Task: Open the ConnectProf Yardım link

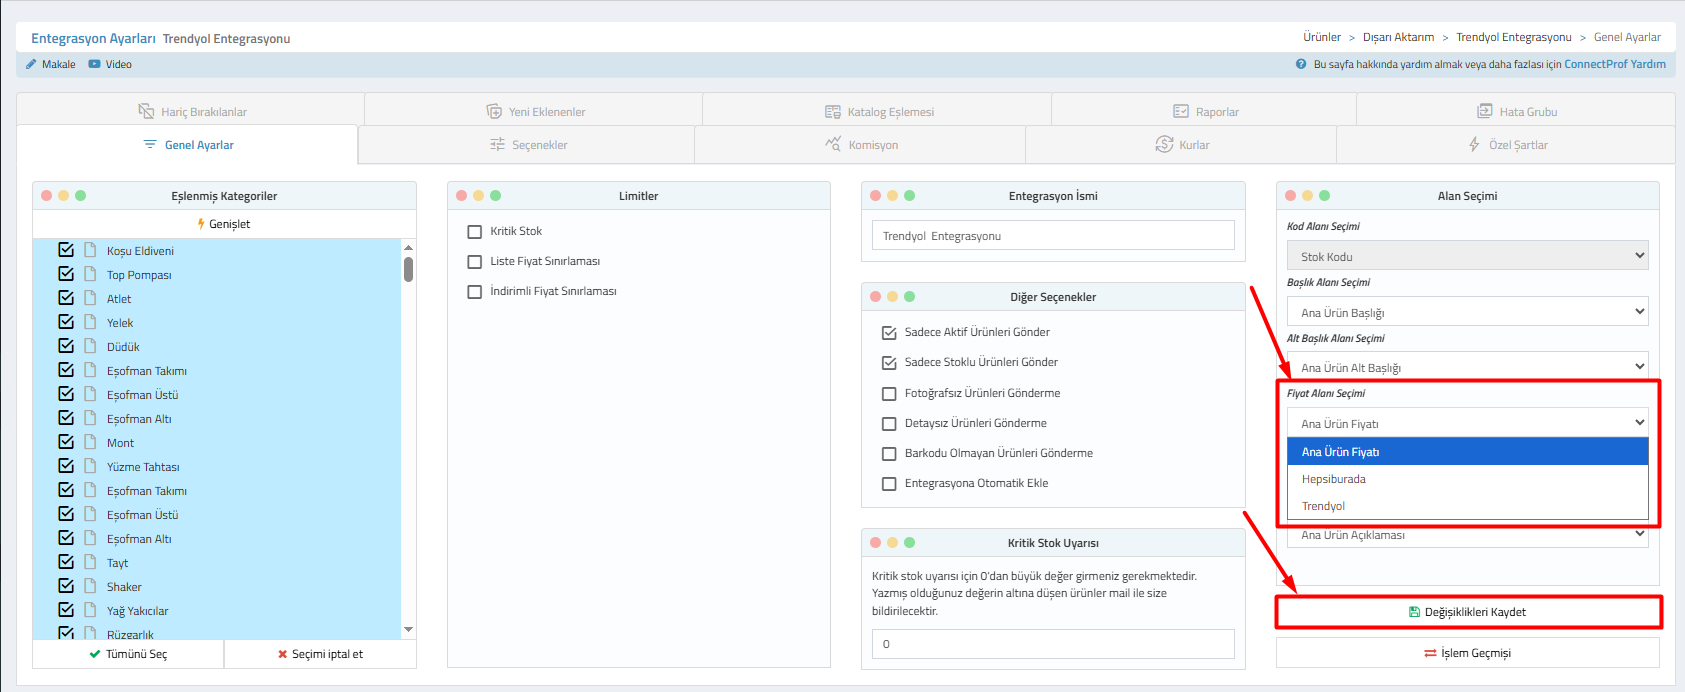Action: (1614, 64)
